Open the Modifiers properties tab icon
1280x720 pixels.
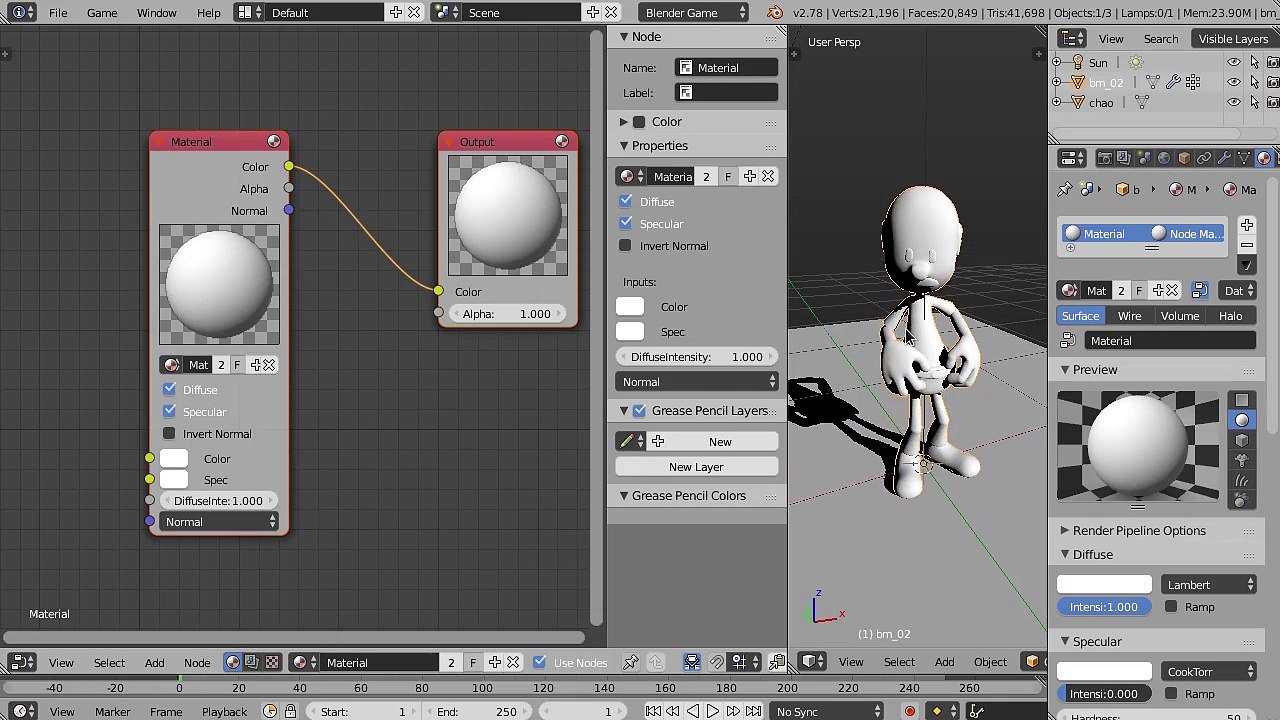[x=1224, y=158]
